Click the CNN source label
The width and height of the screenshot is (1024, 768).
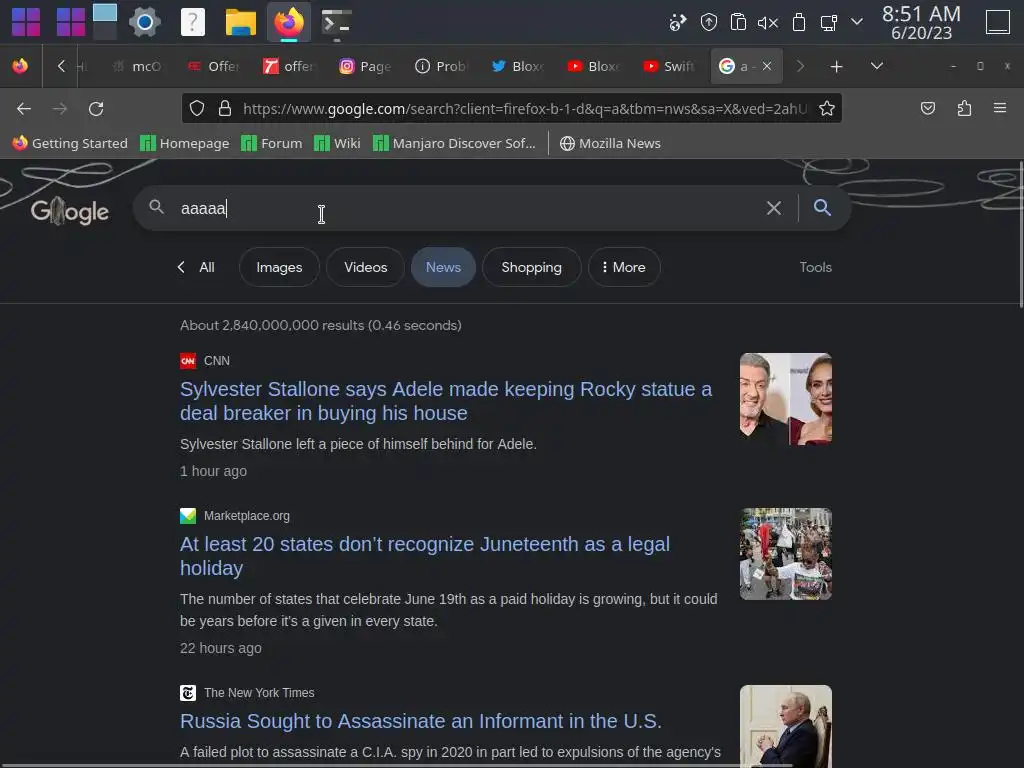[216, 360]
